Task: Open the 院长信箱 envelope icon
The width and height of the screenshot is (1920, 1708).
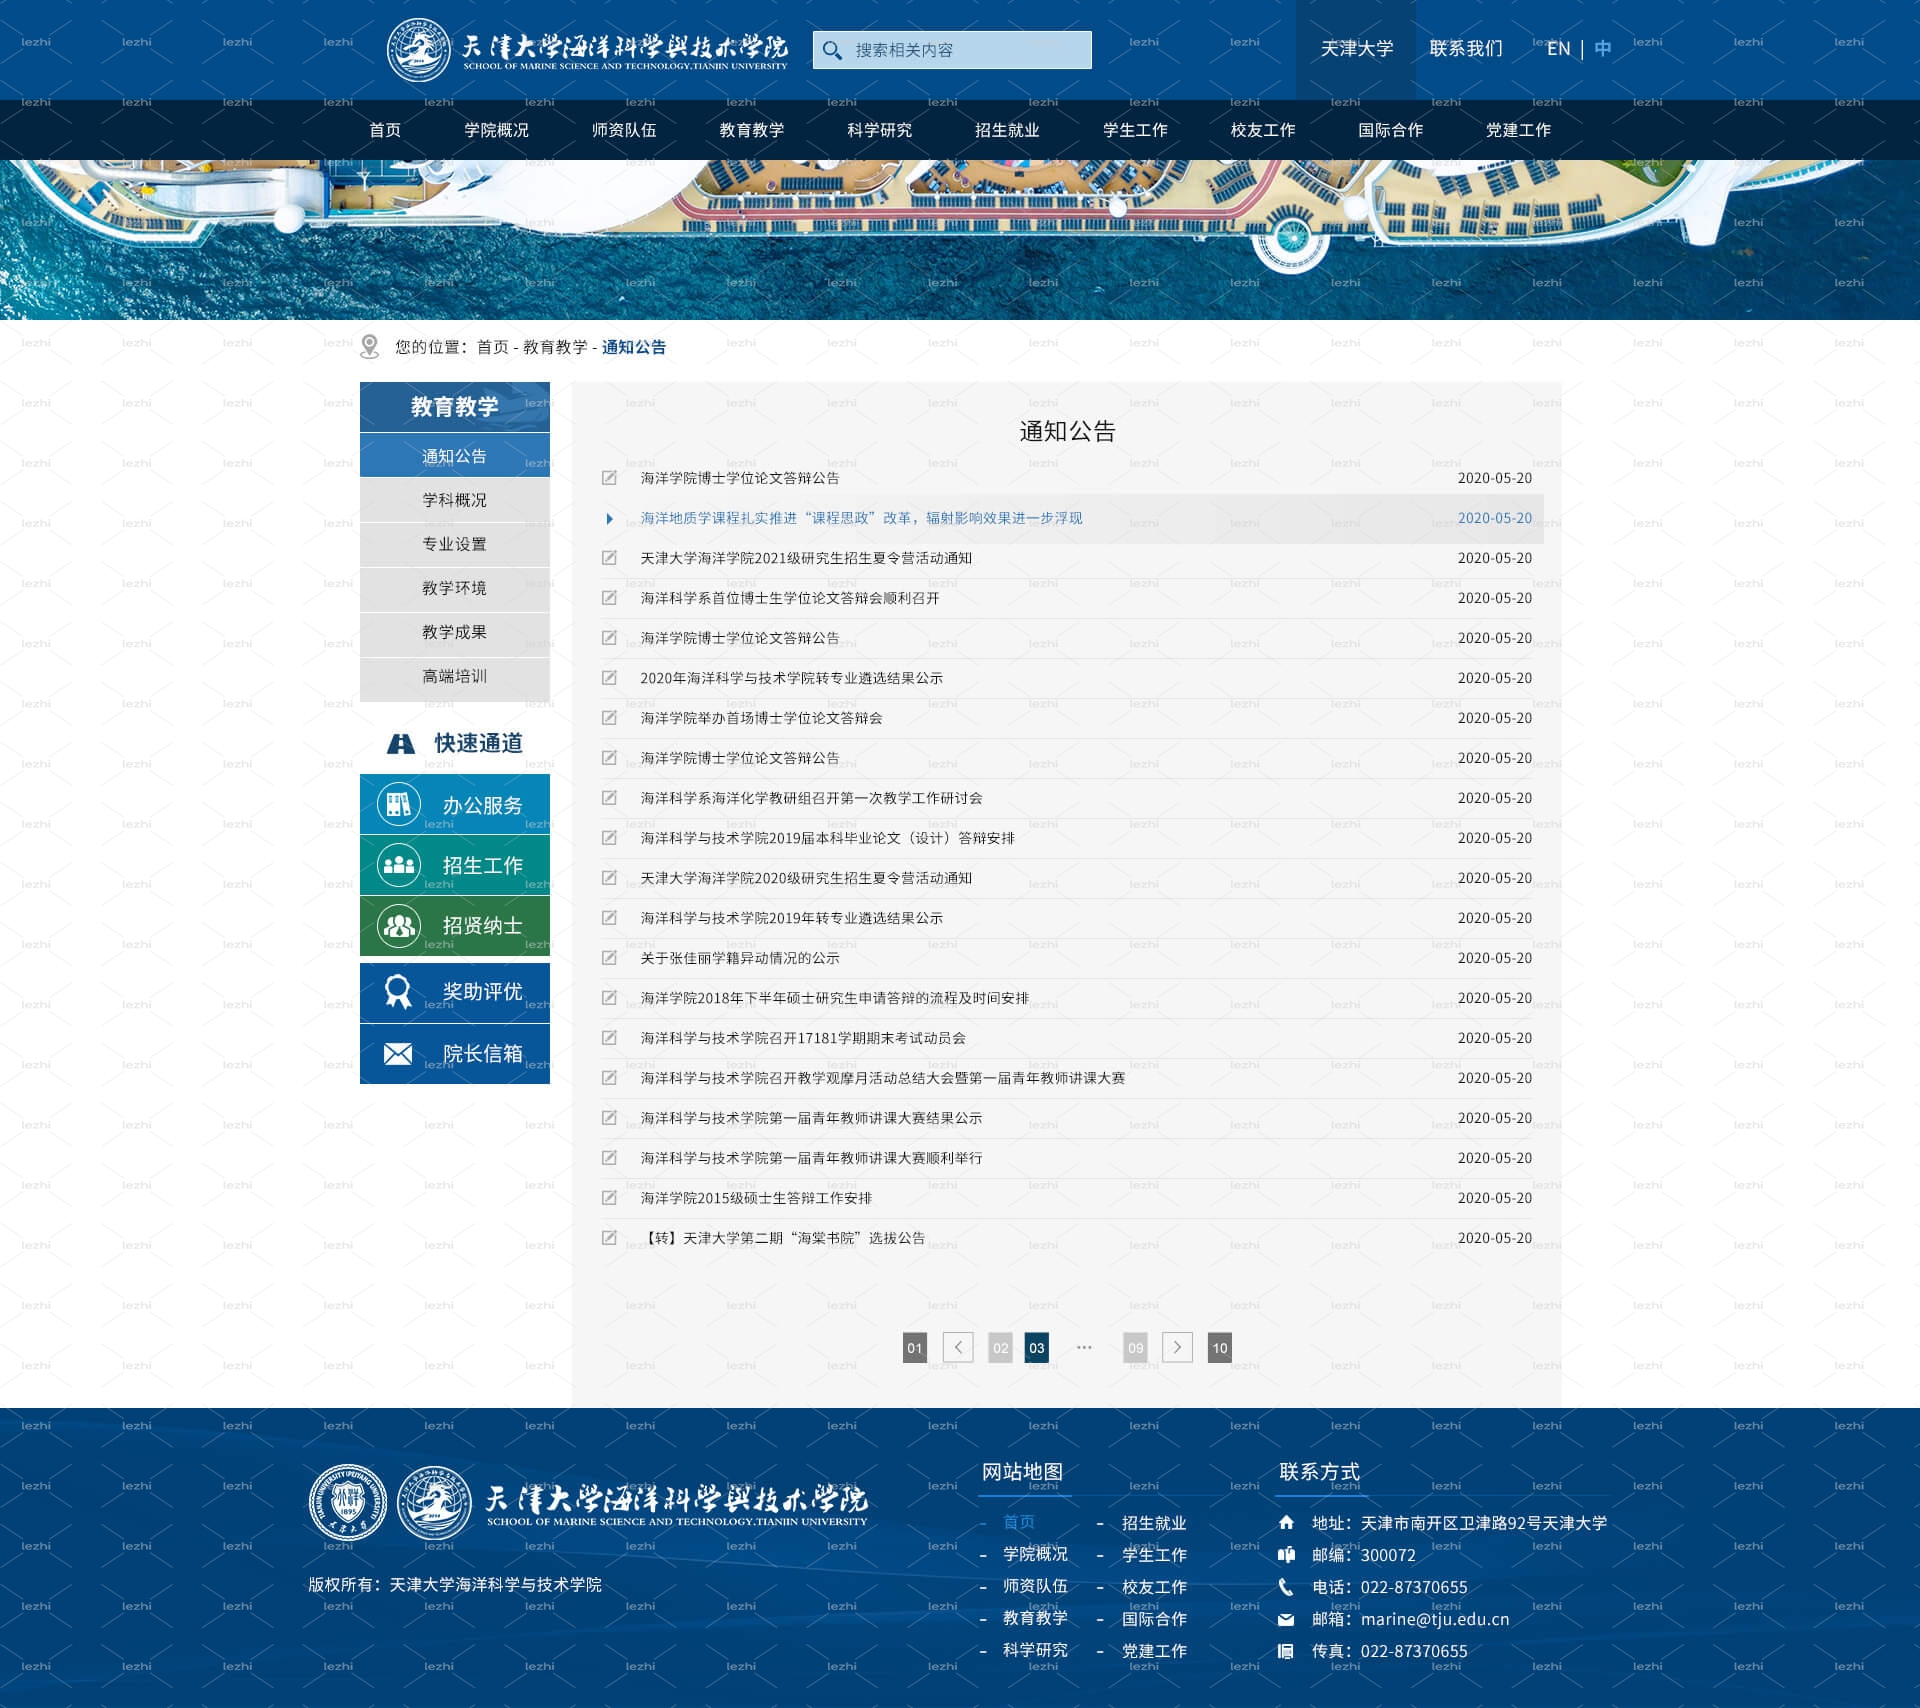Action: (x=398, y=1053)
